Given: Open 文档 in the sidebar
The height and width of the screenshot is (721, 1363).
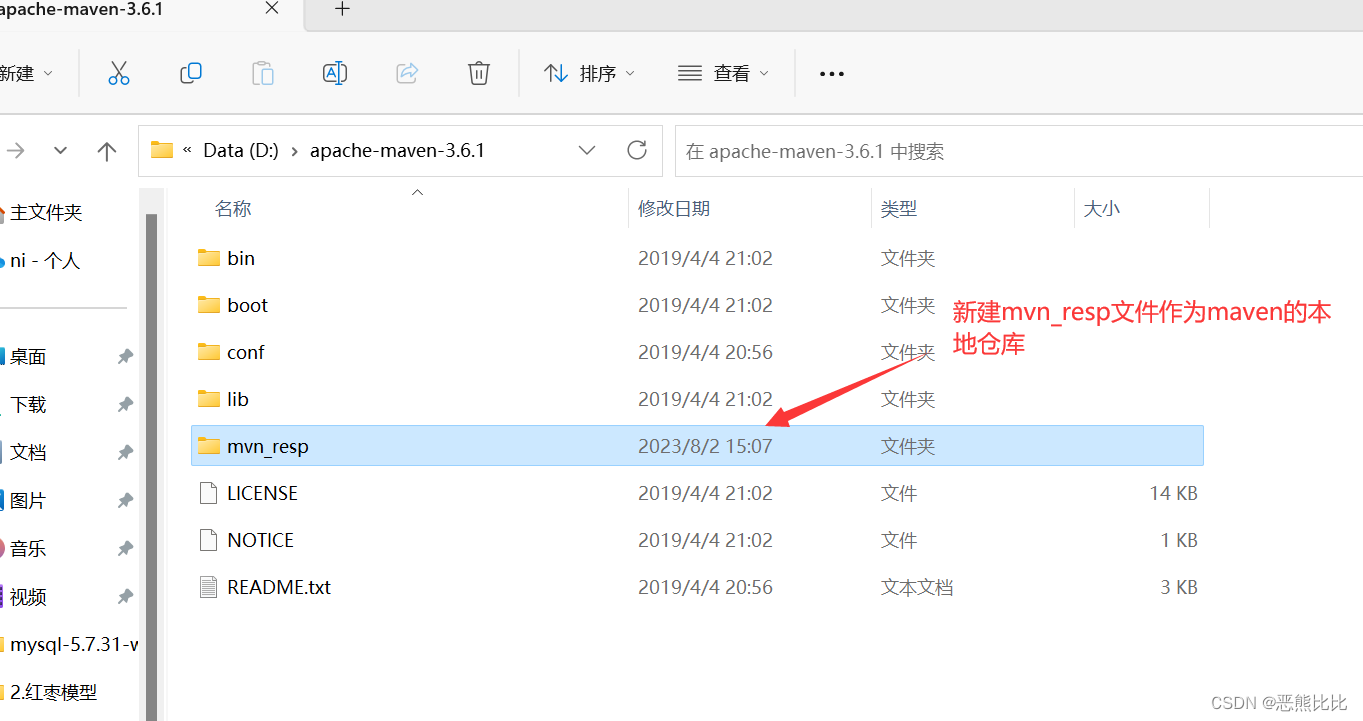Looking at the screenshot, I should coord(28,452).
